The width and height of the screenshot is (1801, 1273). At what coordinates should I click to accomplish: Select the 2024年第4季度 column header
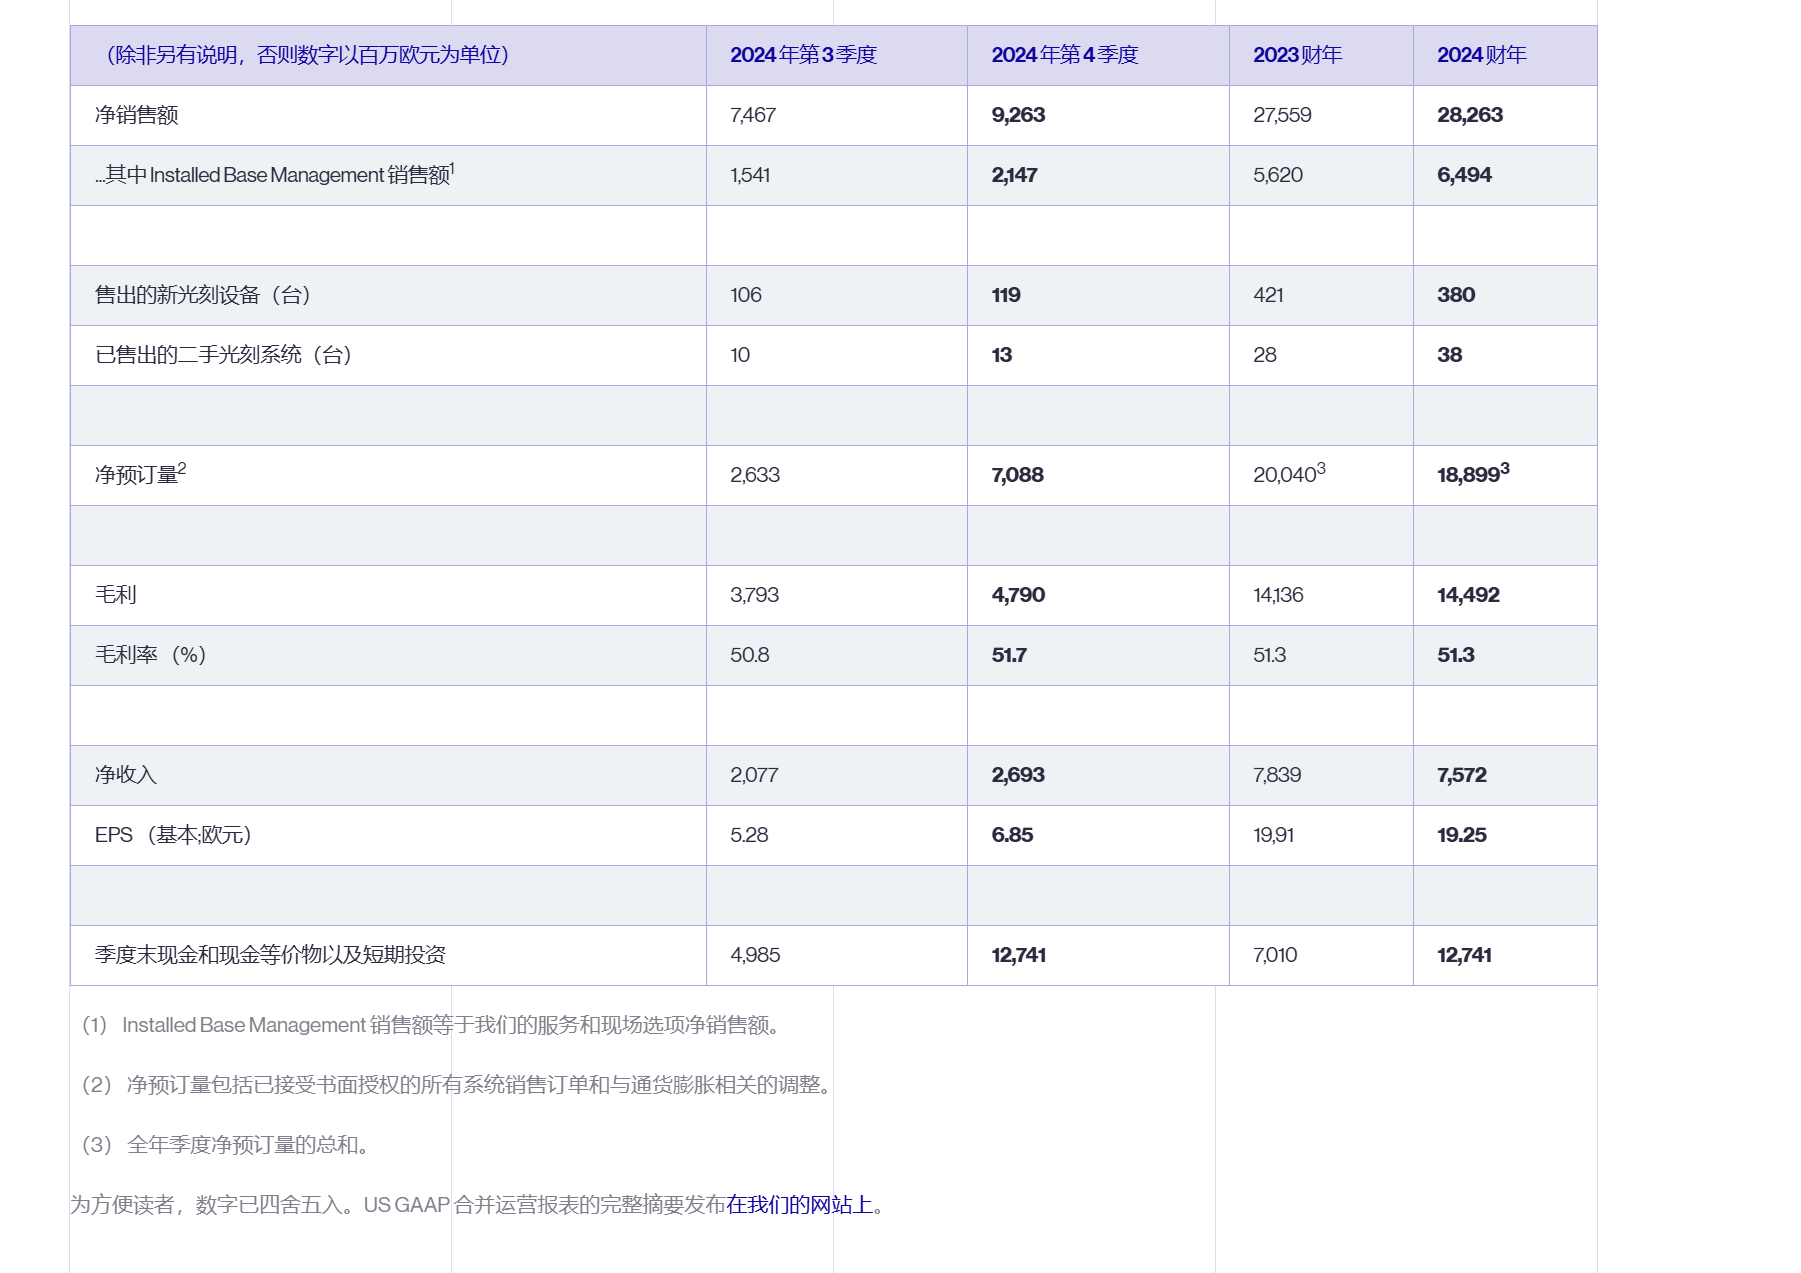1065,55
